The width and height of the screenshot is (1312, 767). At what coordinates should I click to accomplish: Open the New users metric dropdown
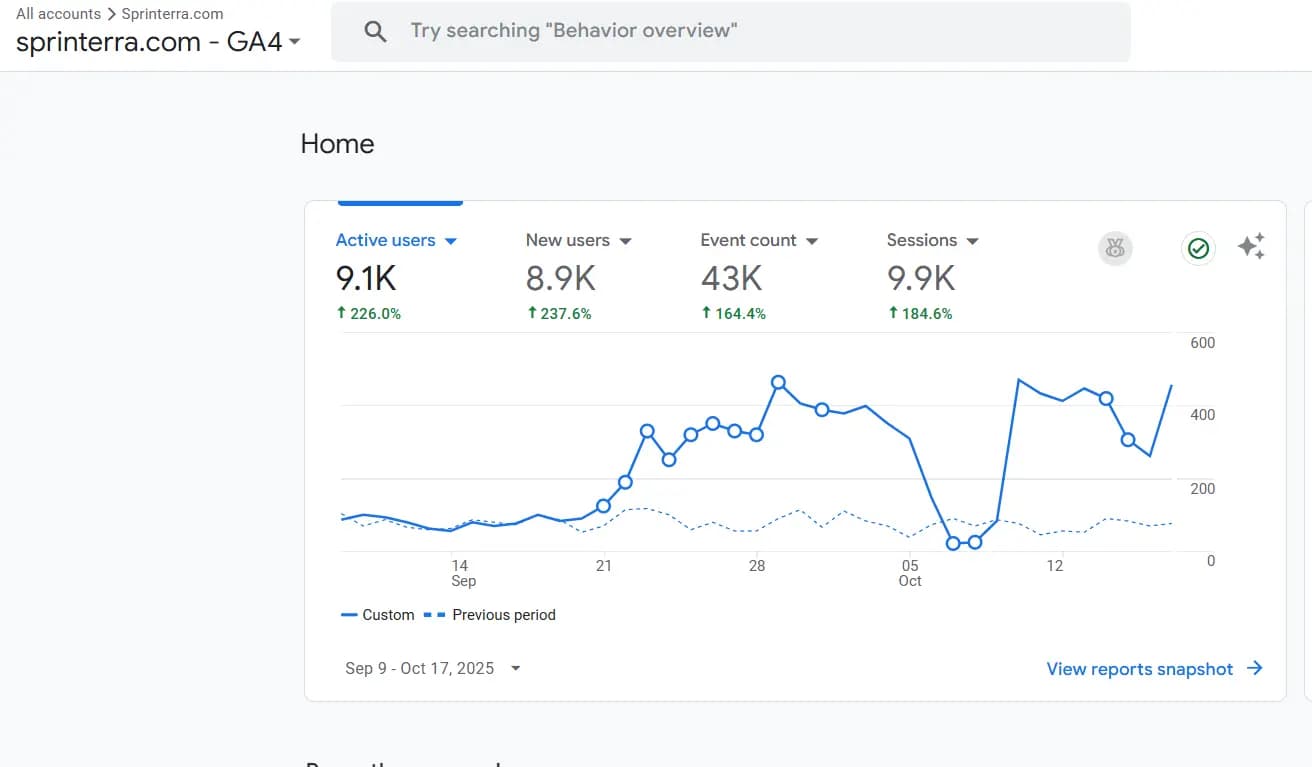coord(579,240)
